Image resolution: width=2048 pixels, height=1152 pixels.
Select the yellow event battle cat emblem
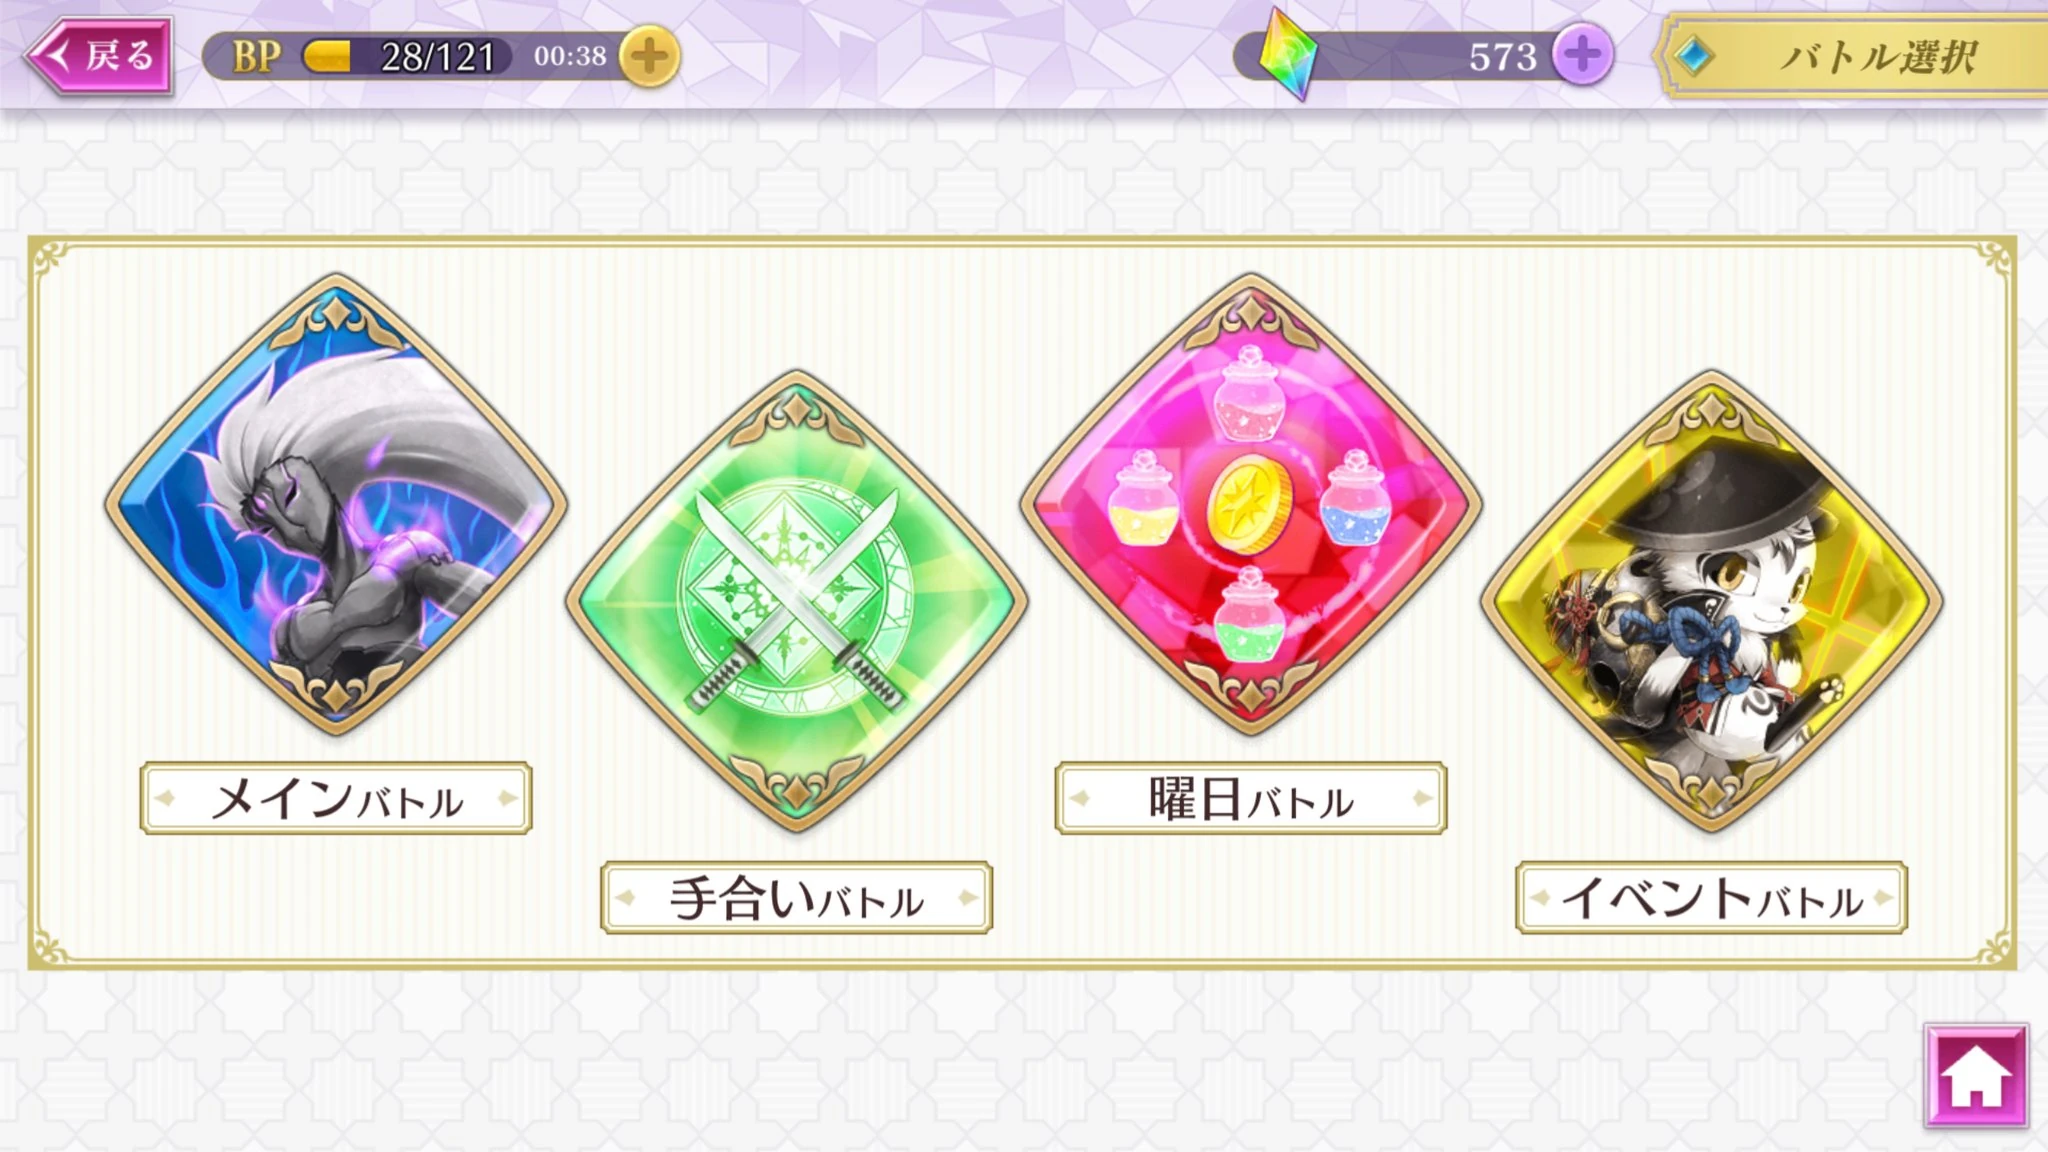coord(1711,601)
